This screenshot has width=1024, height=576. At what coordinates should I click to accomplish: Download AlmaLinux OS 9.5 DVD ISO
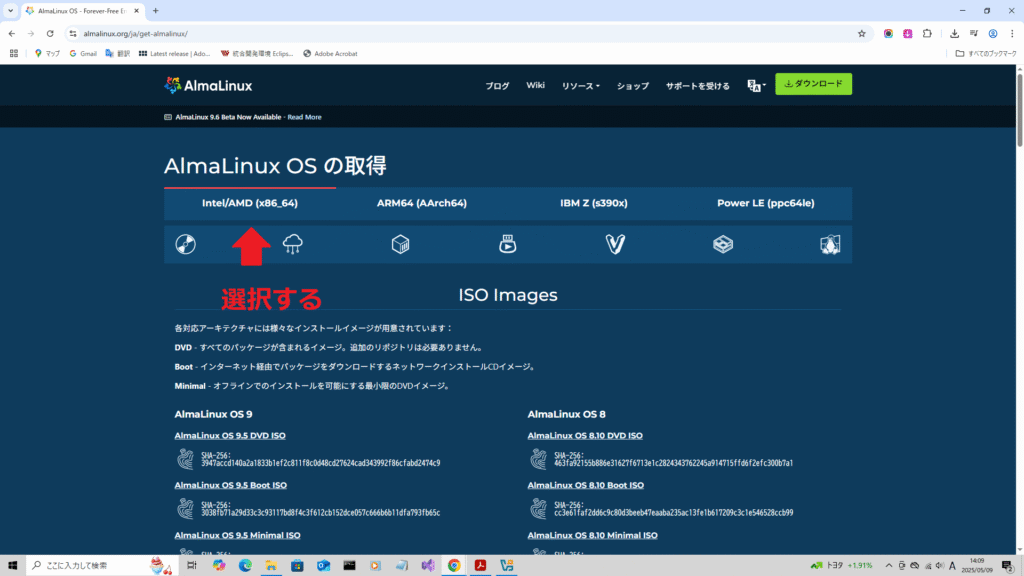pos(230,436)
